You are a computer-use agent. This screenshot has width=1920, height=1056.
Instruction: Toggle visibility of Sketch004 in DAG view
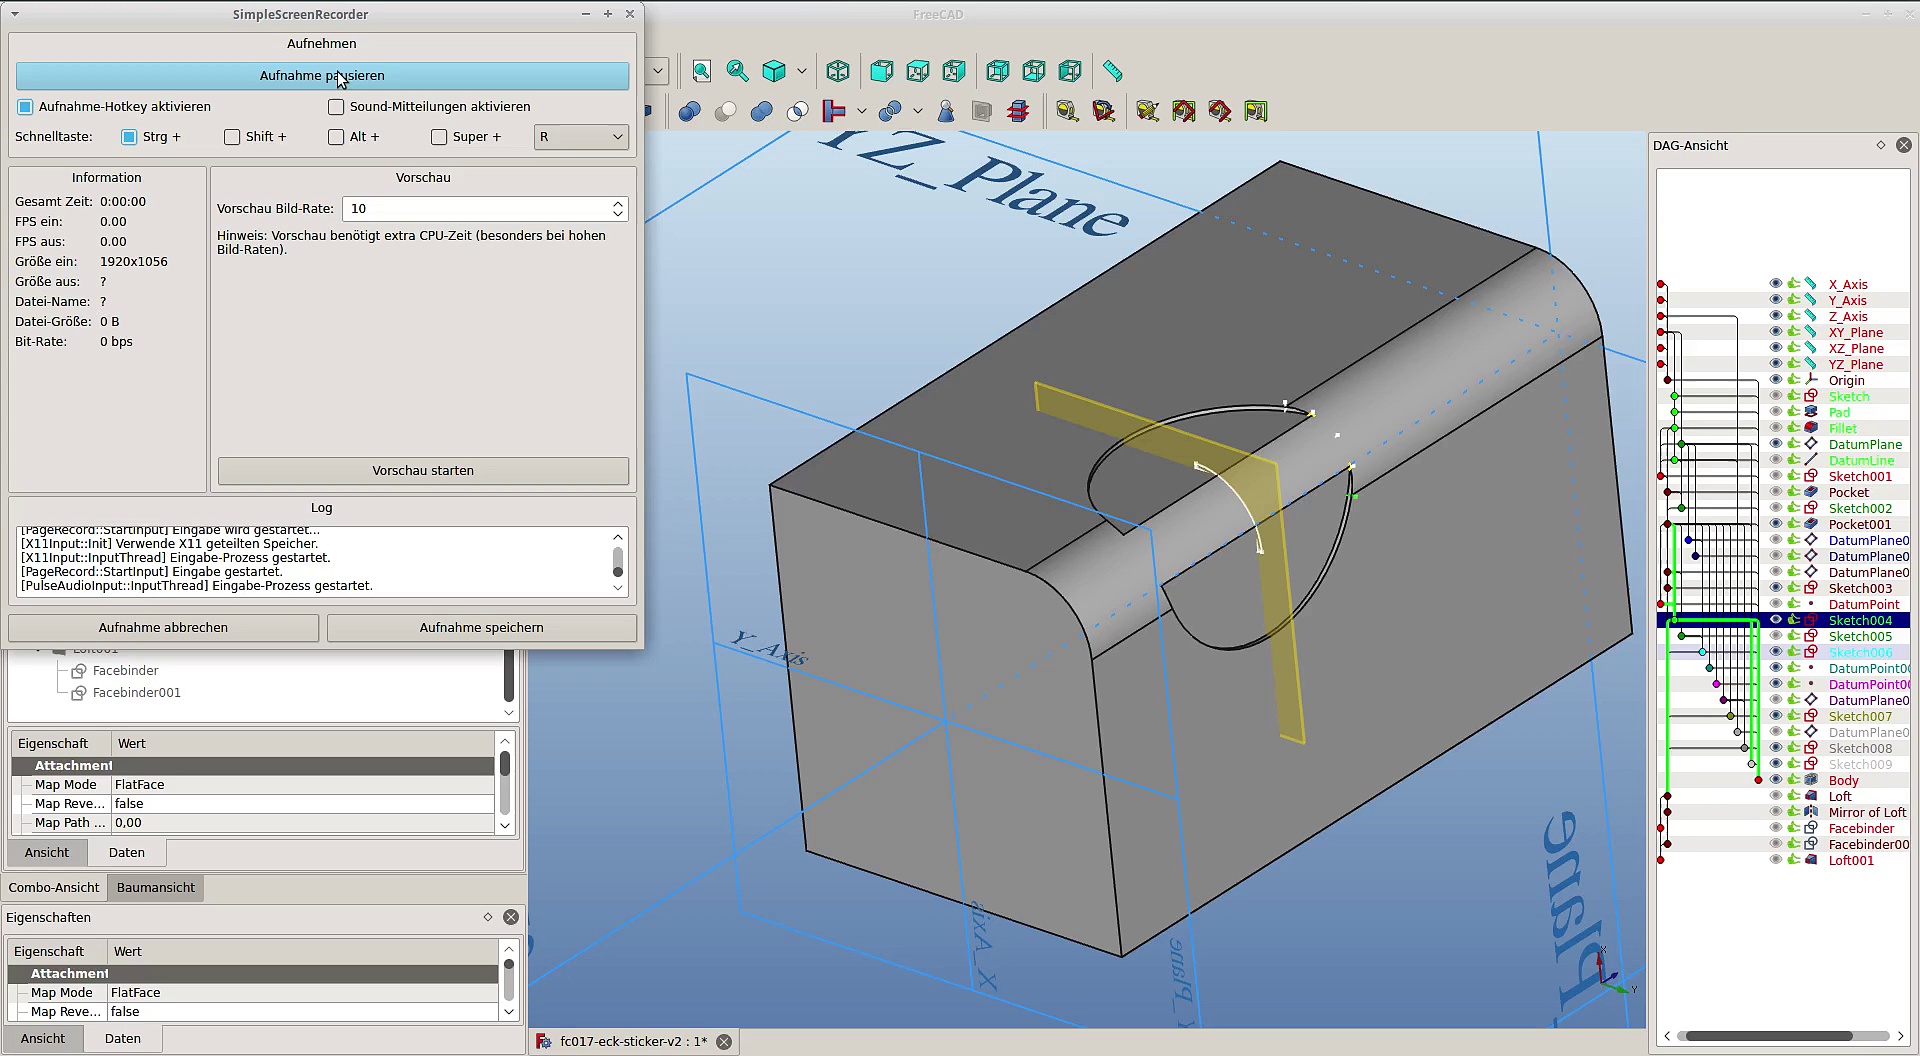[x=1775, y=620]
